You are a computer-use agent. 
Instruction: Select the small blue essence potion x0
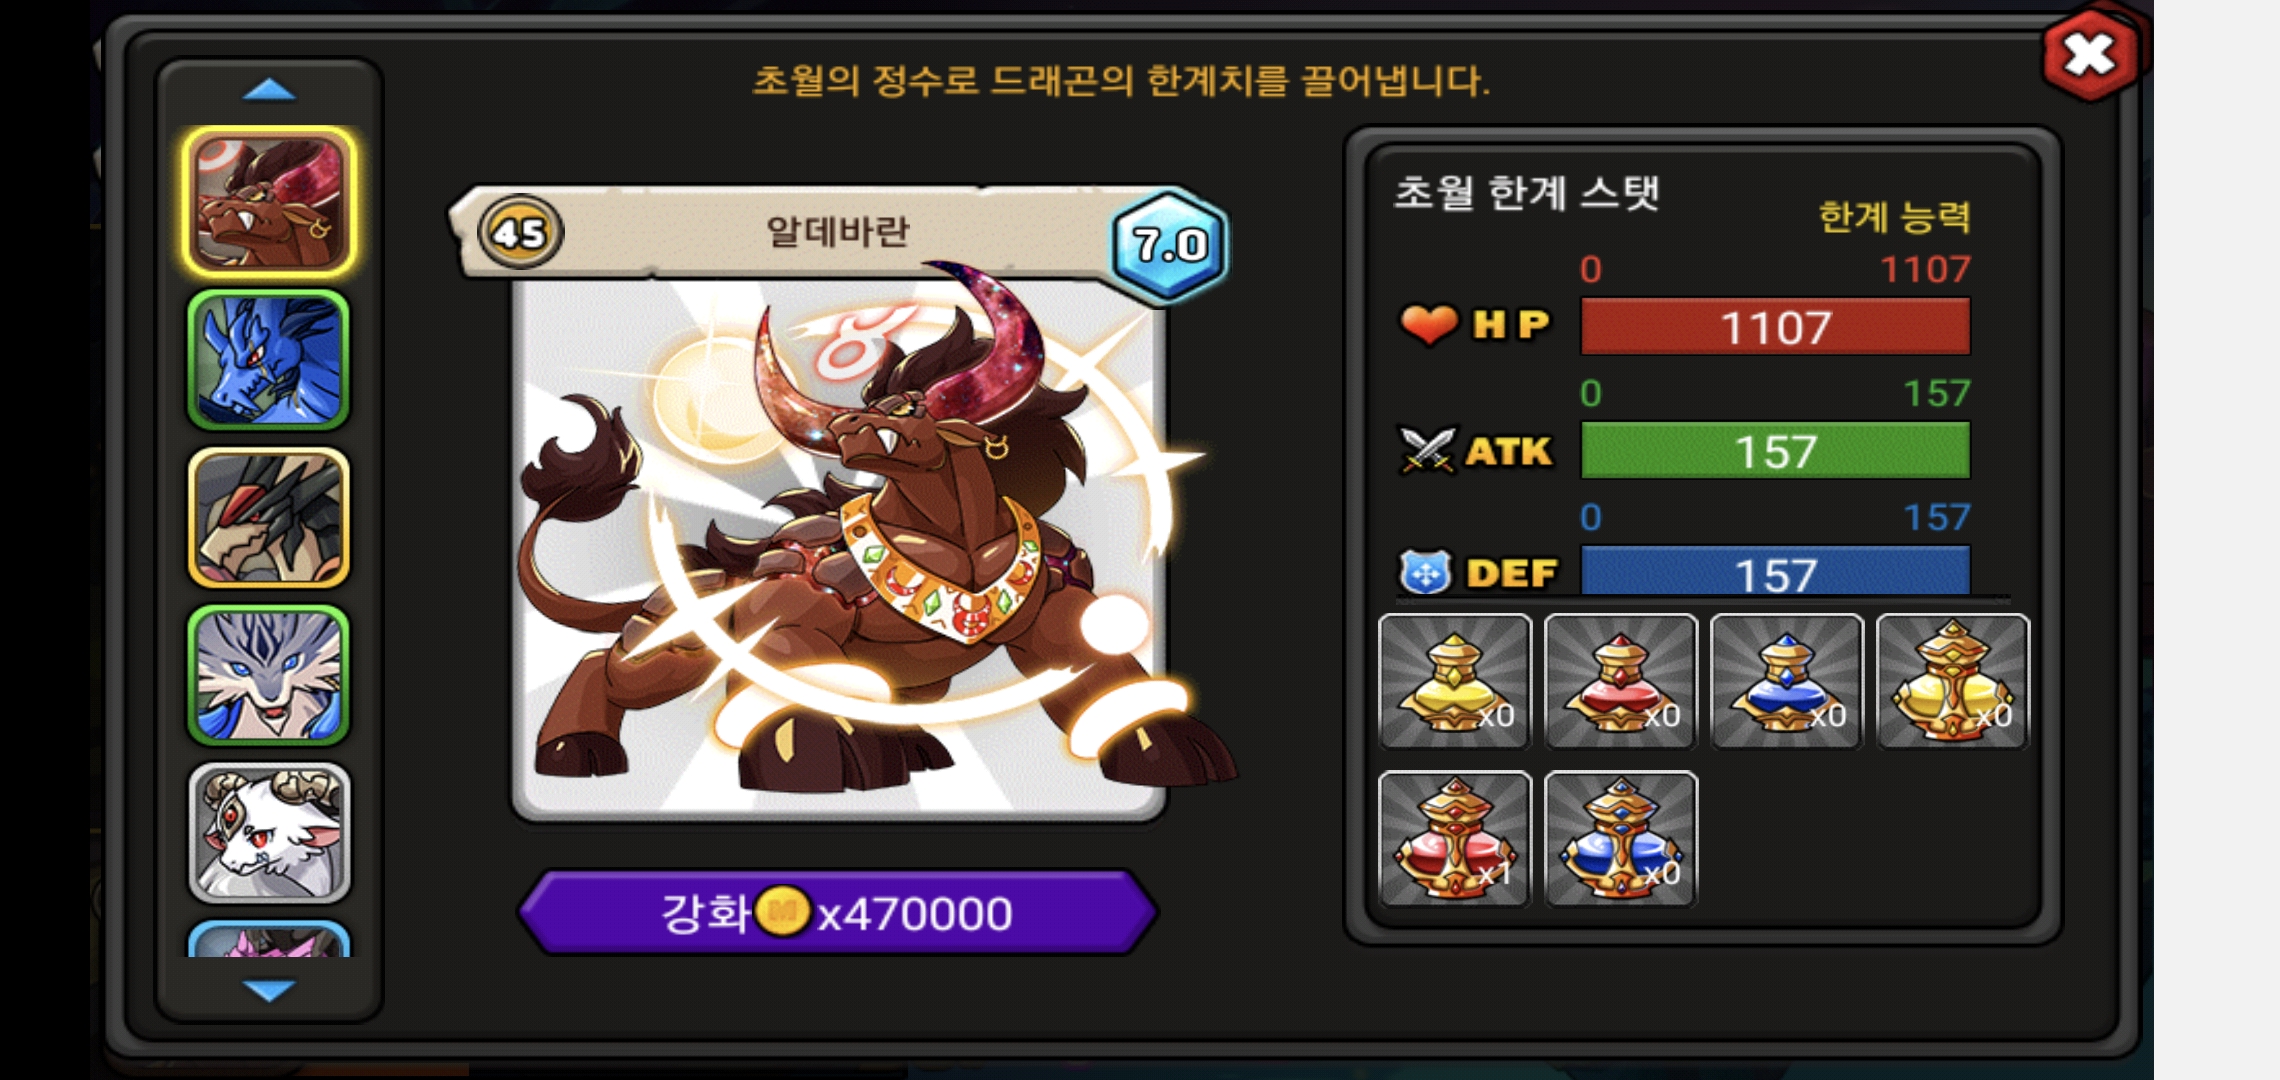(x=1787, y=681)
